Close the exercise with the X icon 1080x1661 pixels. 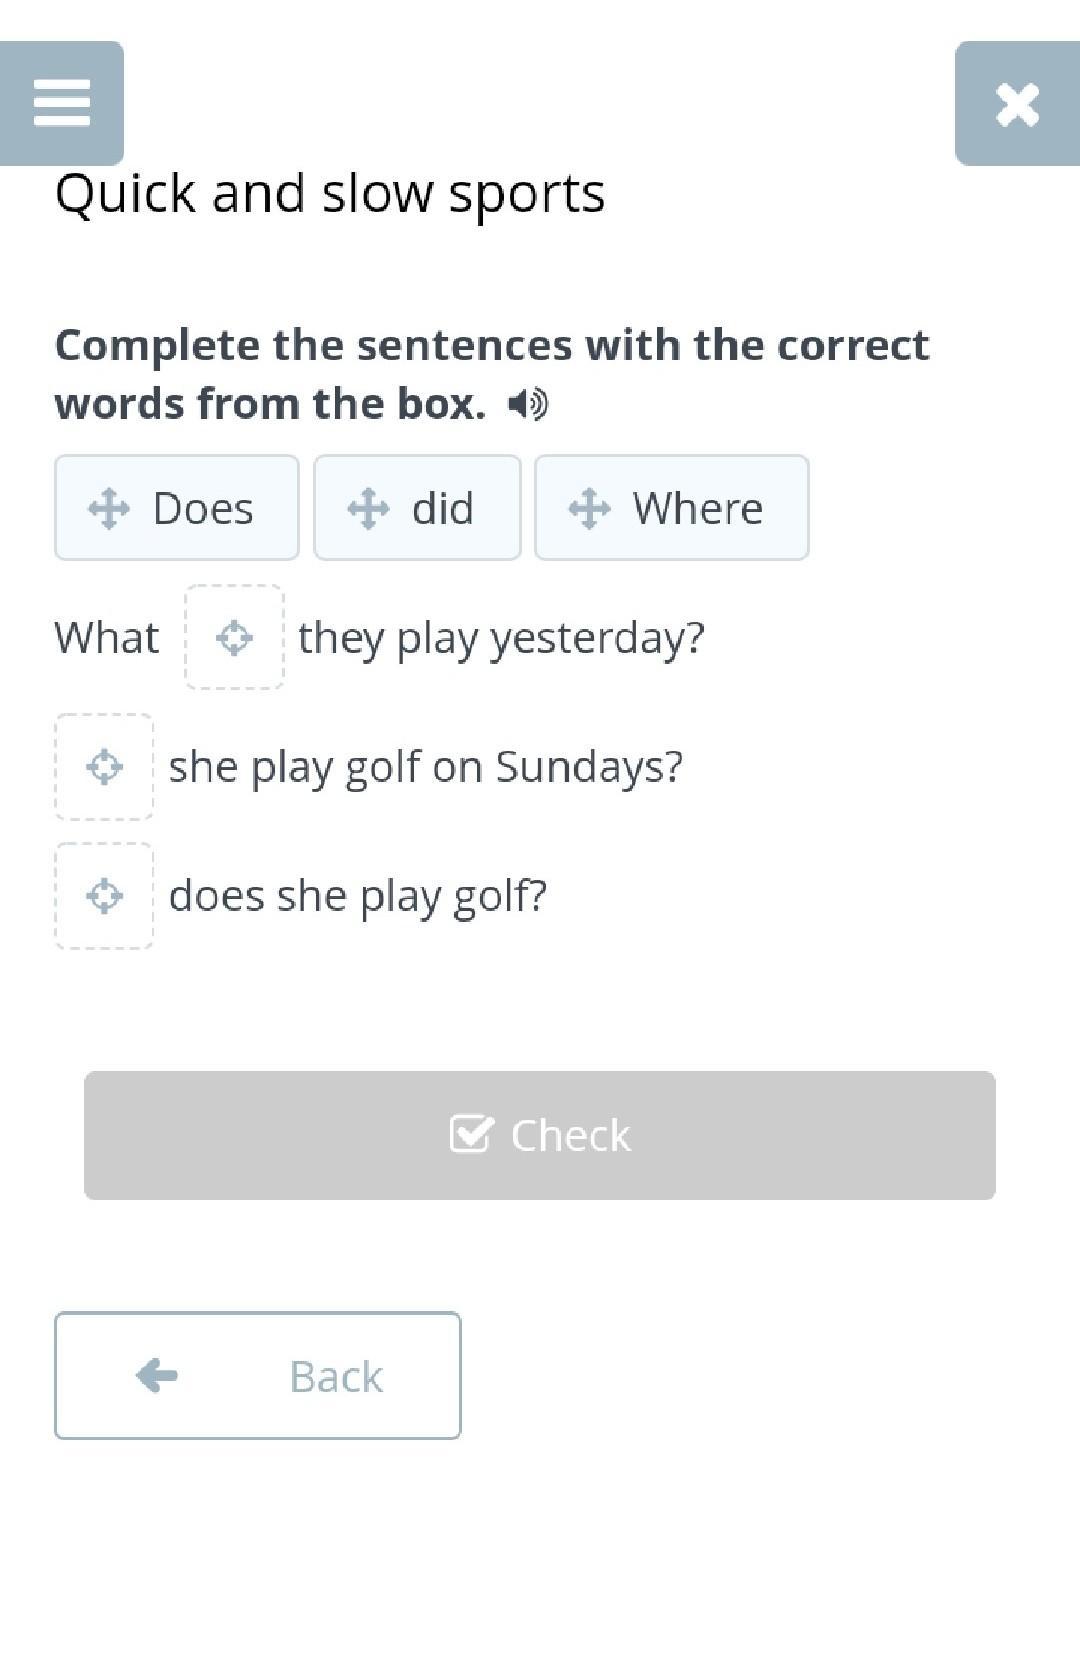point(1017,104)
